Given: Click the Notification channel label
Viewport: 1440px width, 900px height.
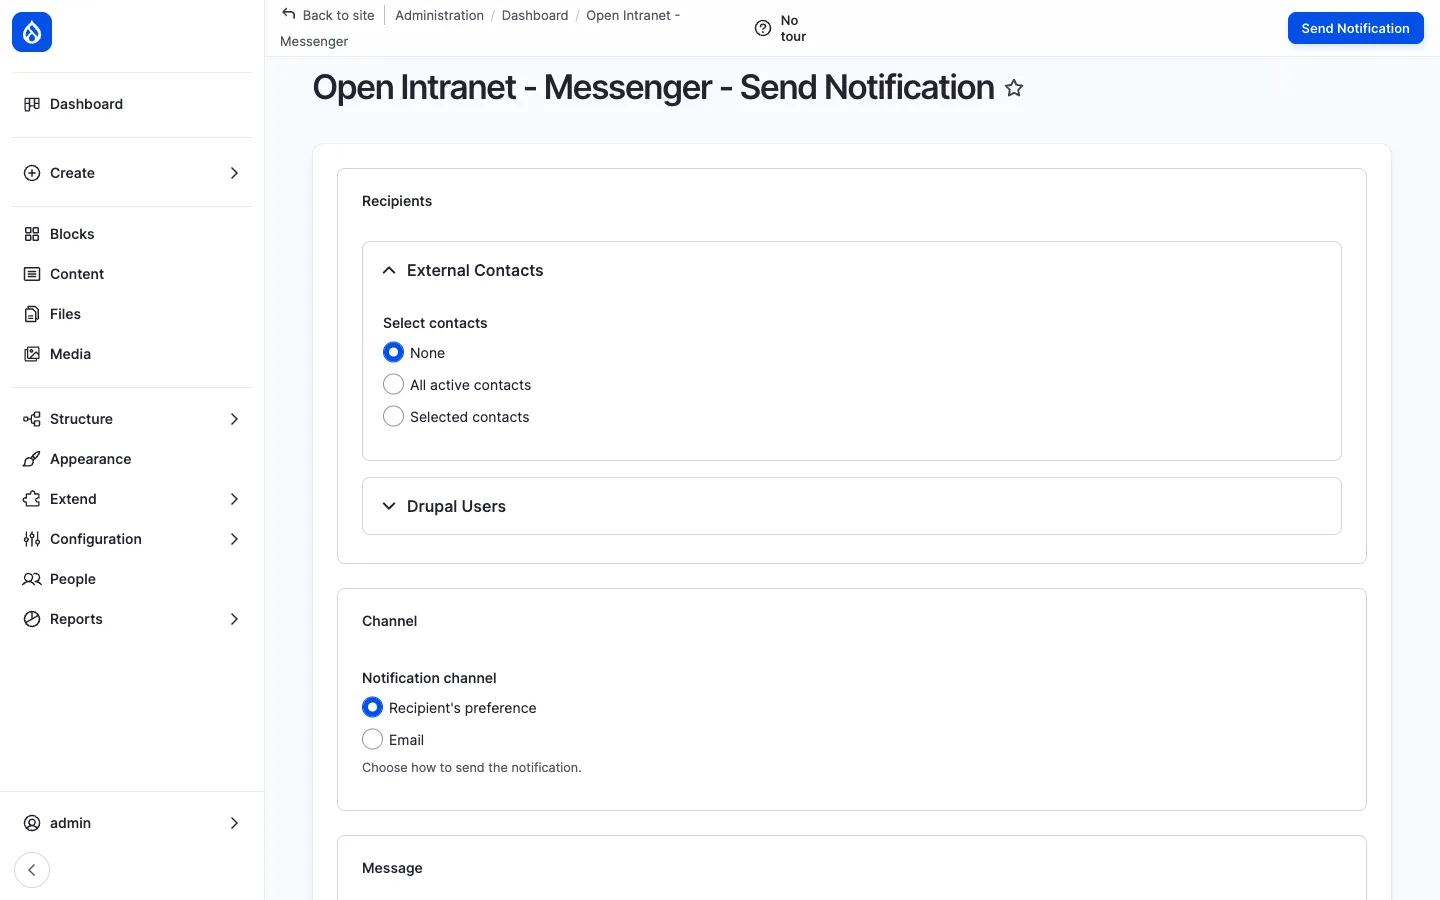Looking at the screenshot, I should tap(429, 678).
